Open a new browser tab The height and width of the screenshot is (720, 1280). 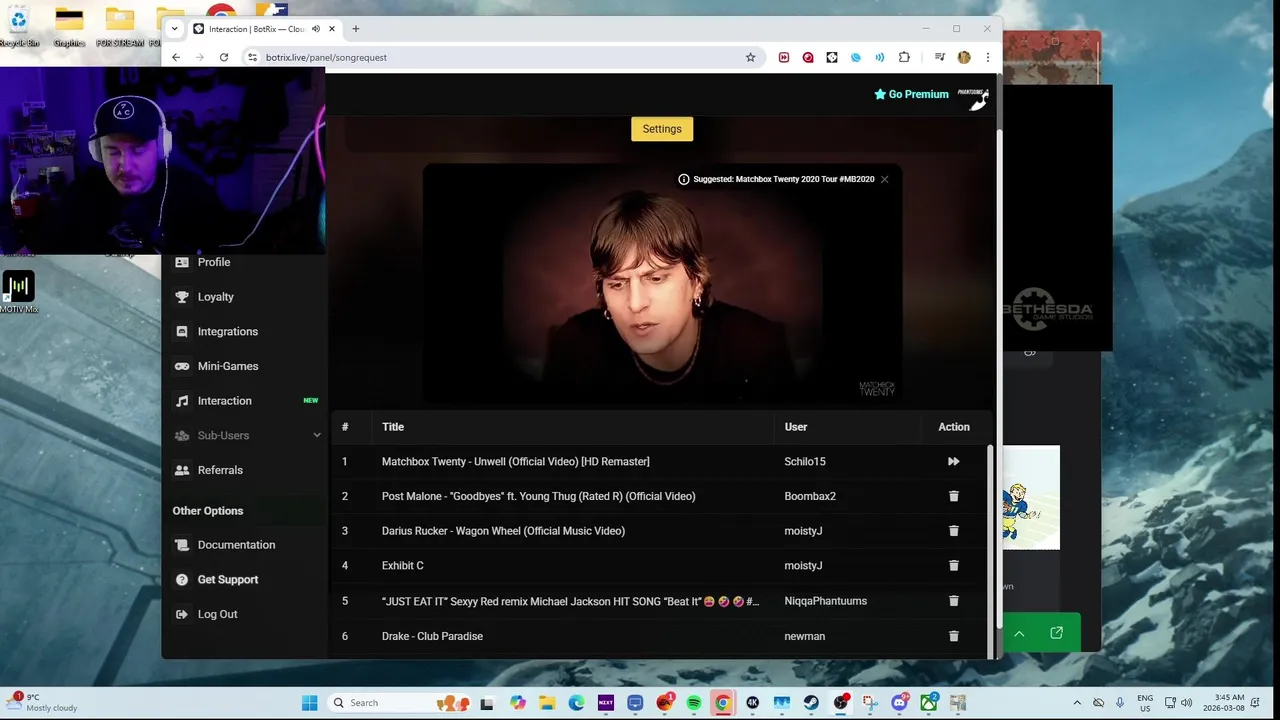click(x=356, y=29)
